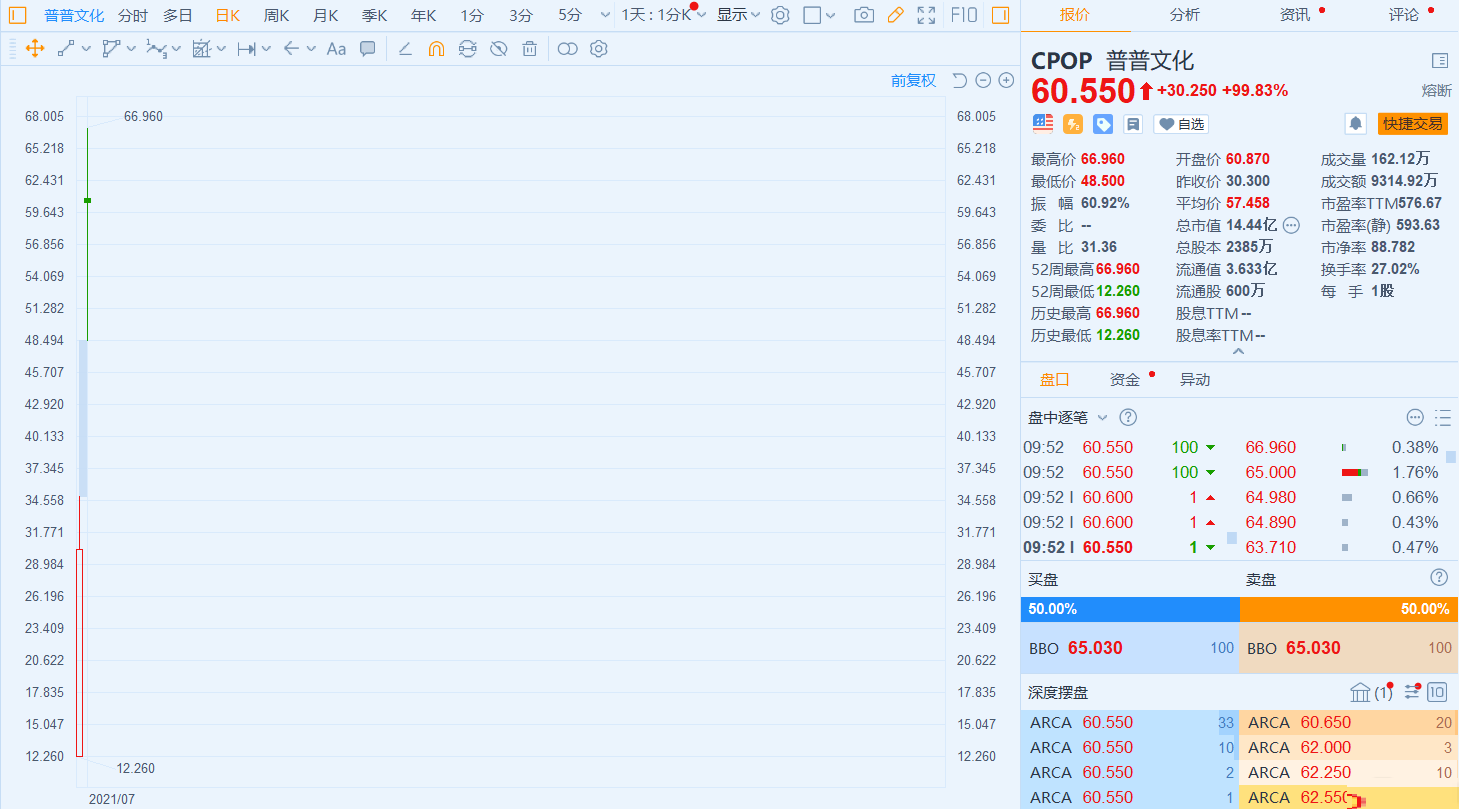Select the text annotation Aa tool
The width and height of the screenshot is (1459, 809).
(x=336, y=49)
